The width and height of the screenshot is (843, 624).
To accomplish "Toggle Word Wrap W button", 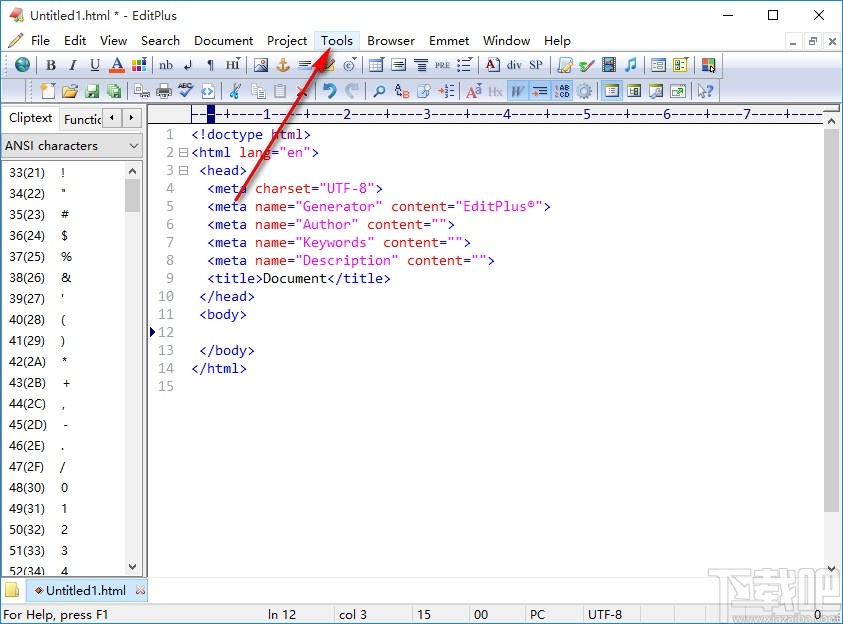I will click(517, 91).
